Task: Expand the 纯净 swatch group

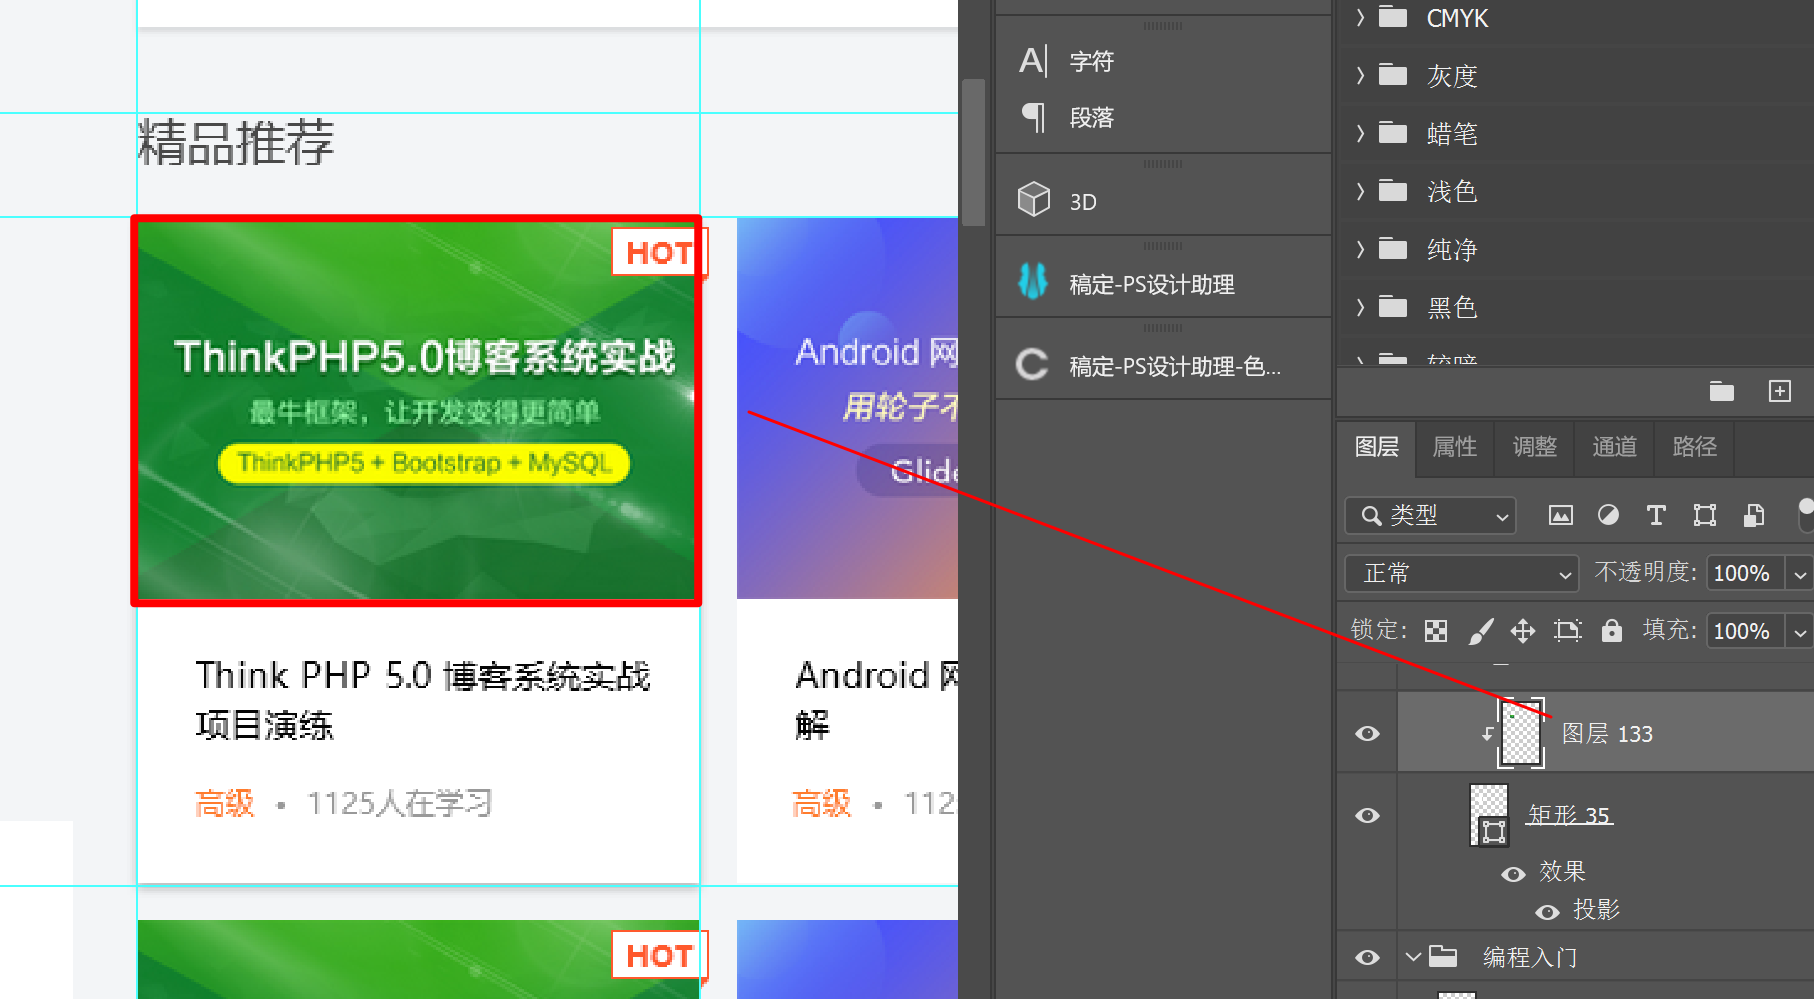Action: (x=1360, y=248)
